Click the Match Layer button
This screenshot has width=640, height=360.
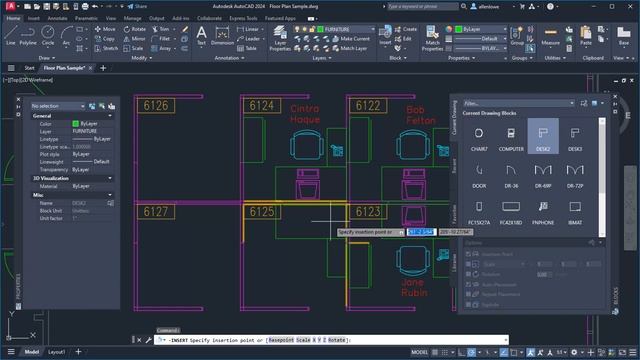coord(350,48)
